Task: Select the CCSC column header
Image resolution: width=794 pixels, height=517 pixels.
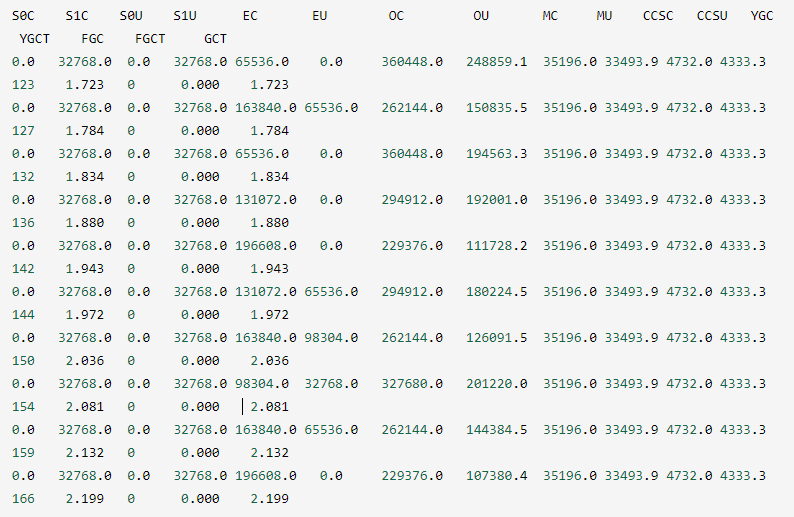Action: click(658, 16)
